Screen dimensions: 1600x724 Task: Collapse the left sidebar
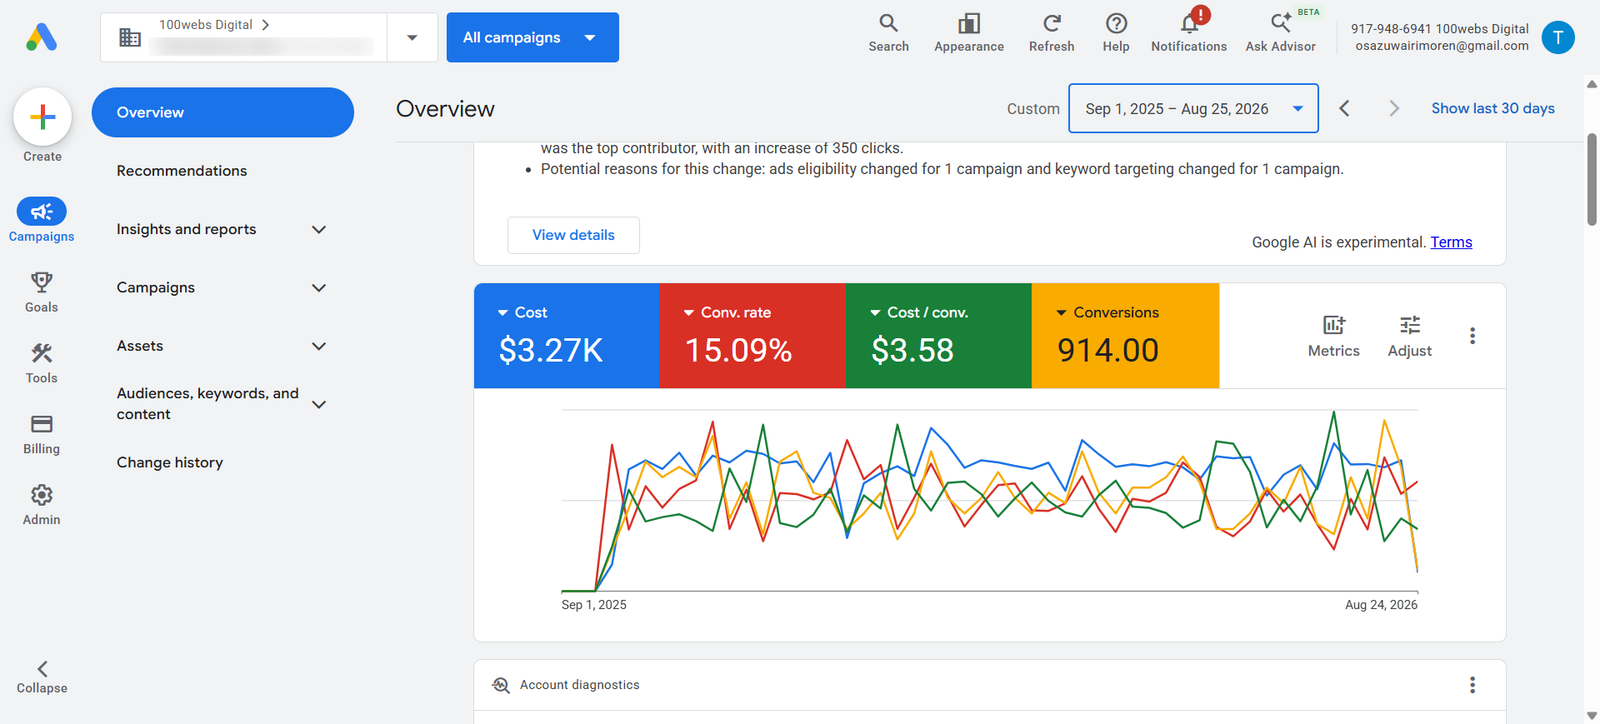(42, 677)
